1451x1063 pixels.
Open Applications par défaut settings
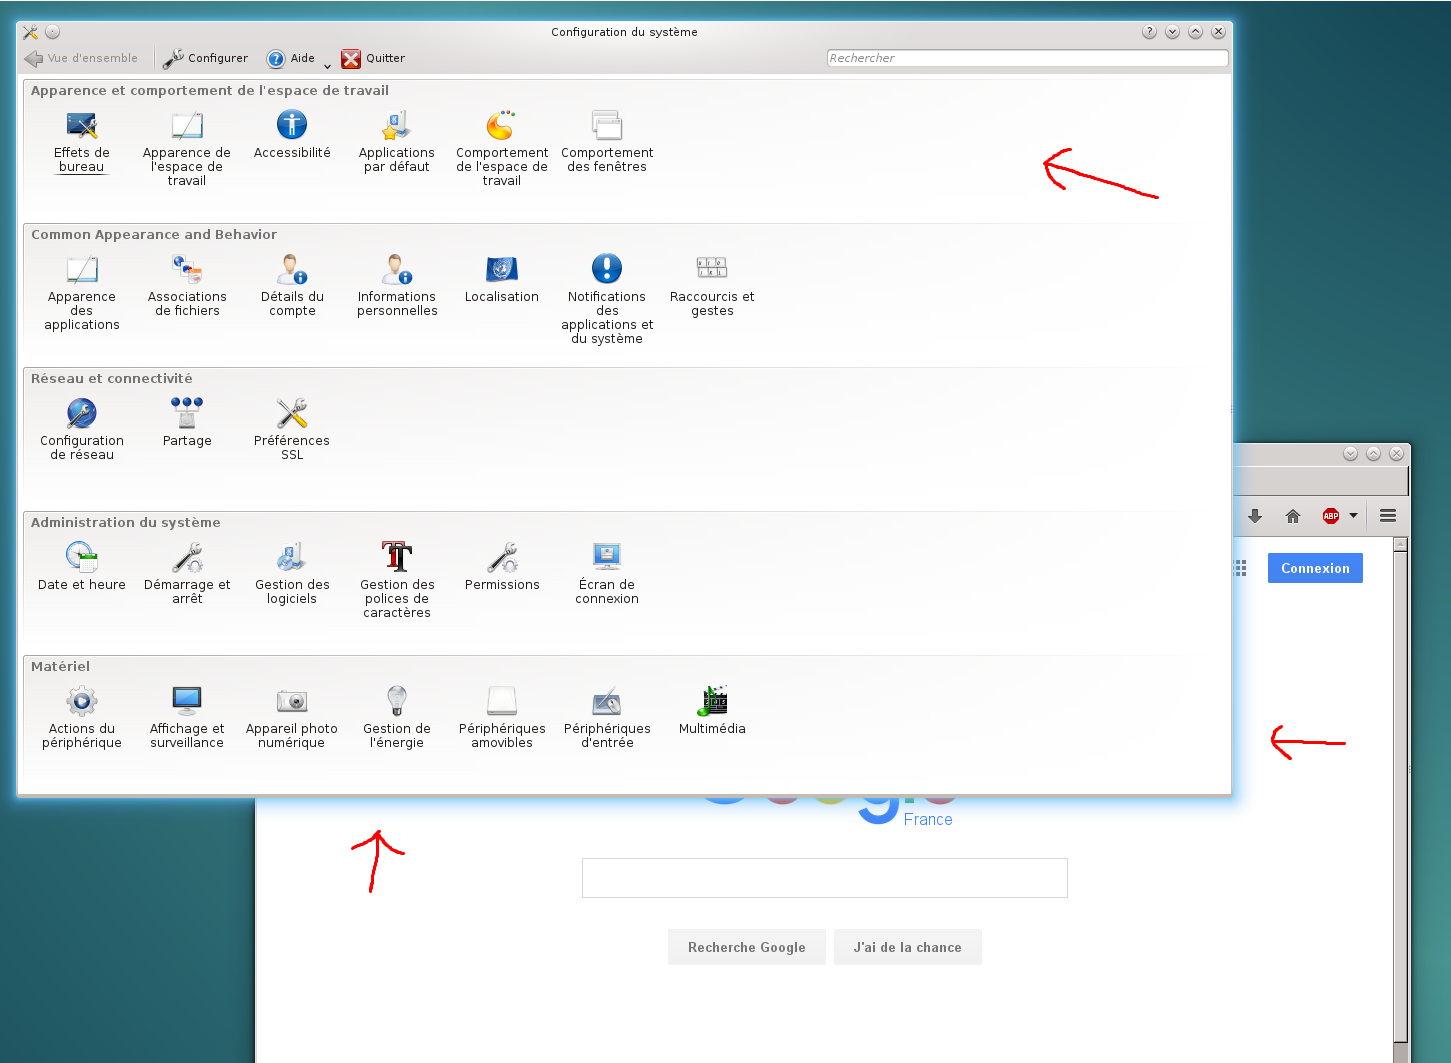click(397, 126)
